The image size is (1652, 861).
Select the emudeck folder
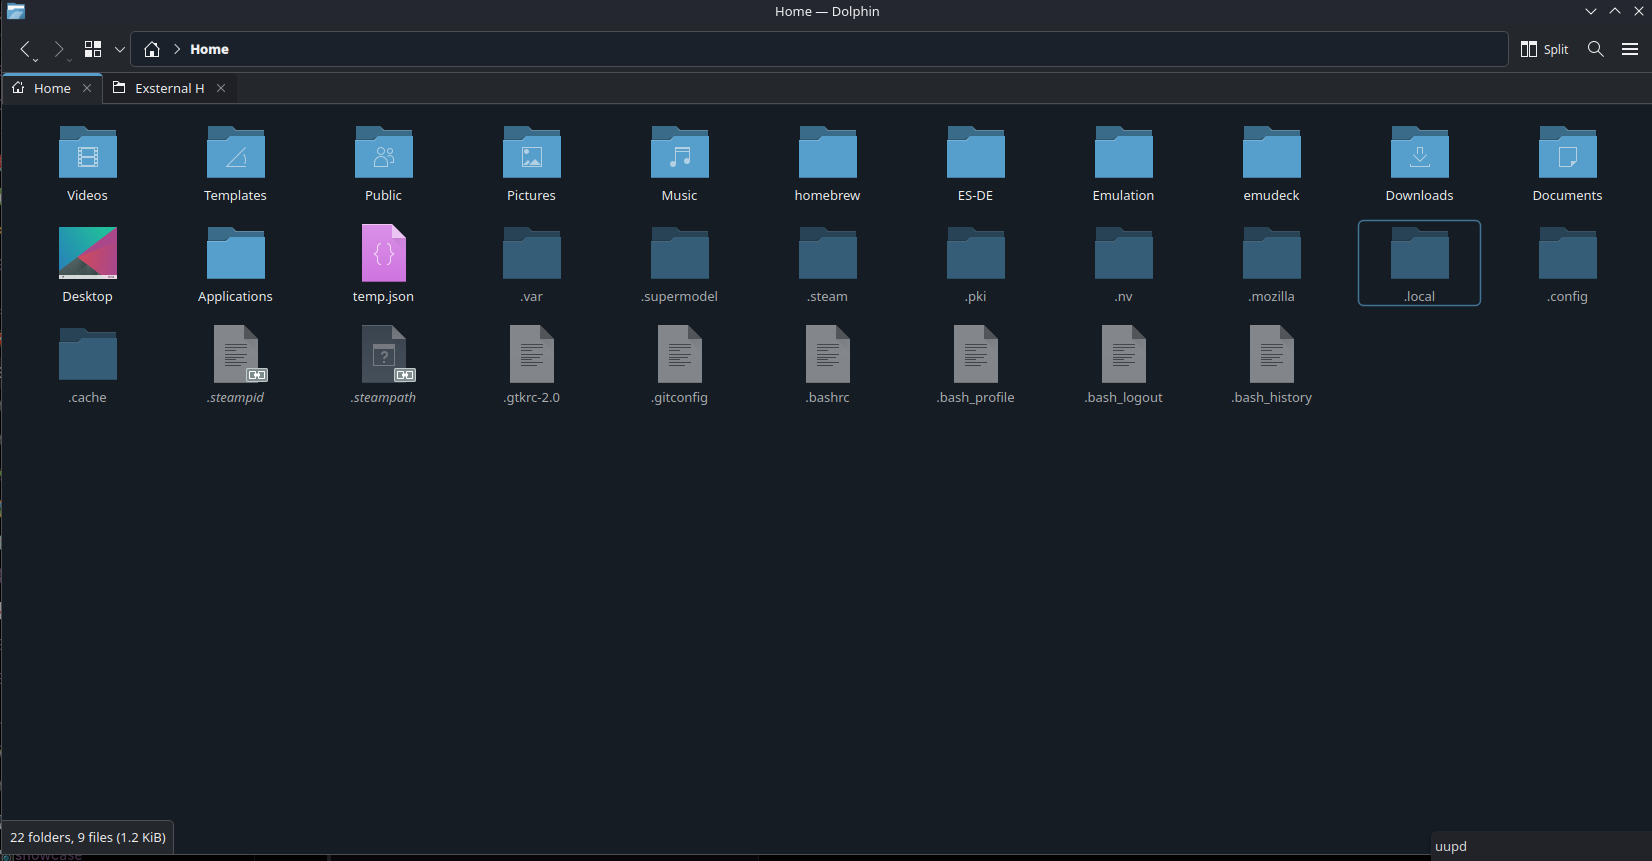coord(1272,164)
